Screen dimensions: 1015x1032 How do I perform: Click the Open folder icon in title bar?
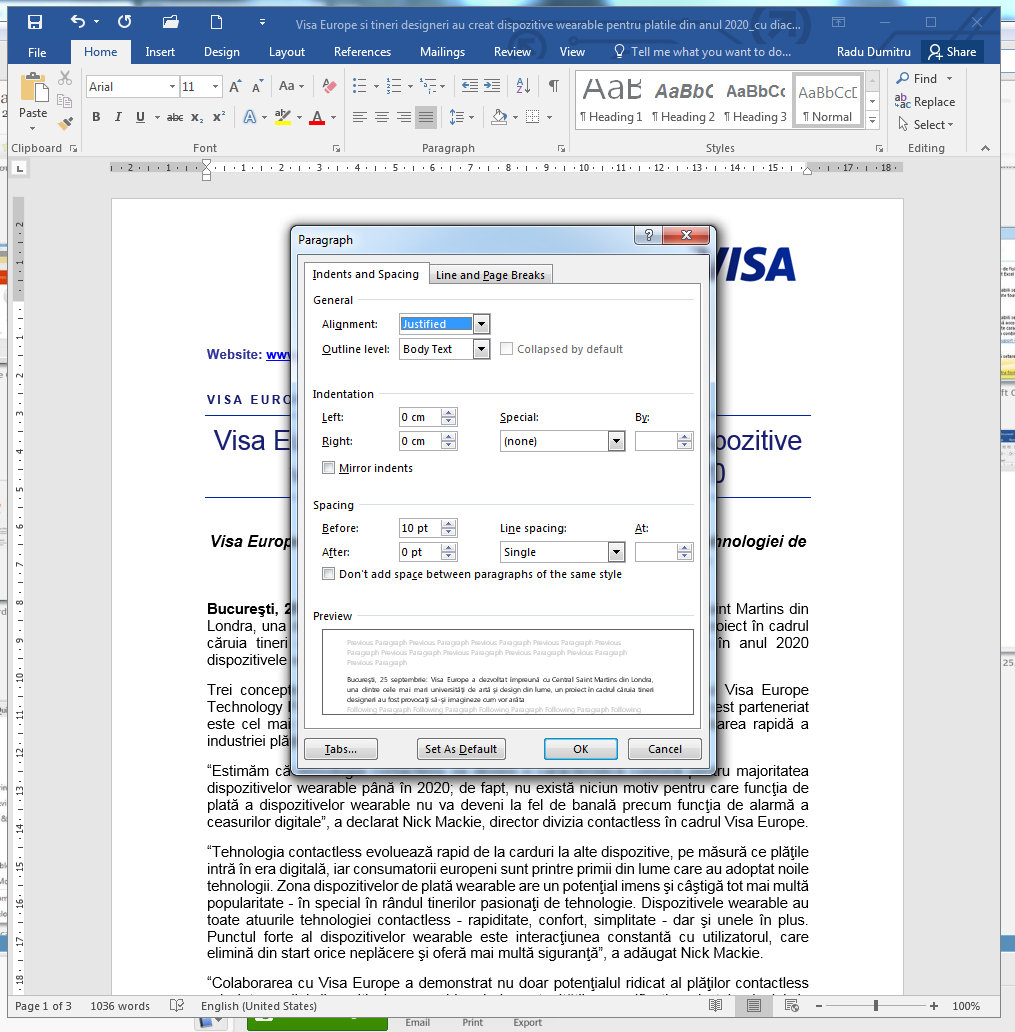[x=170, y=22]
